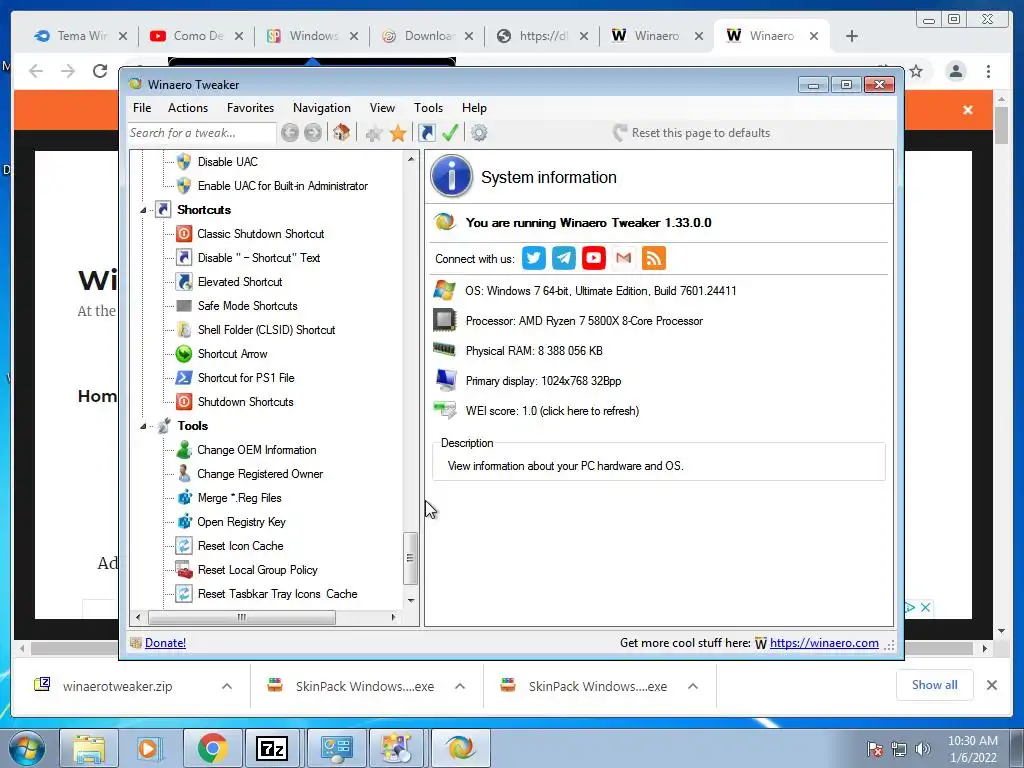Click Show all downloads button
Image resolution: width=1024 pixels, height=768 pixels.
click(935, 685)
